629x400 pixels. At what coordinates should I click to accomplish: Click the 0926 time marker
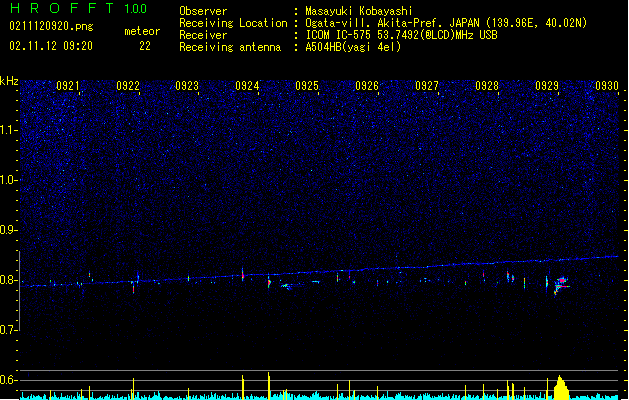(x=367, y=86)
